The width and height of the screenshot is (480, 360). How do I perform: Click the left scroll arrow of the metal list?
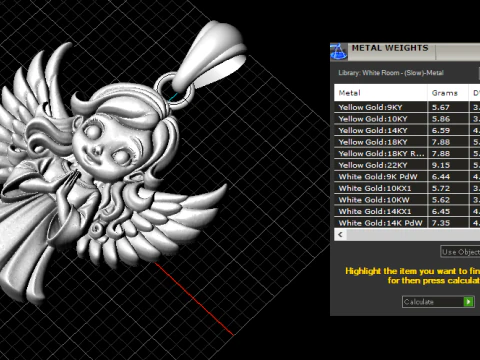(340, 235)
